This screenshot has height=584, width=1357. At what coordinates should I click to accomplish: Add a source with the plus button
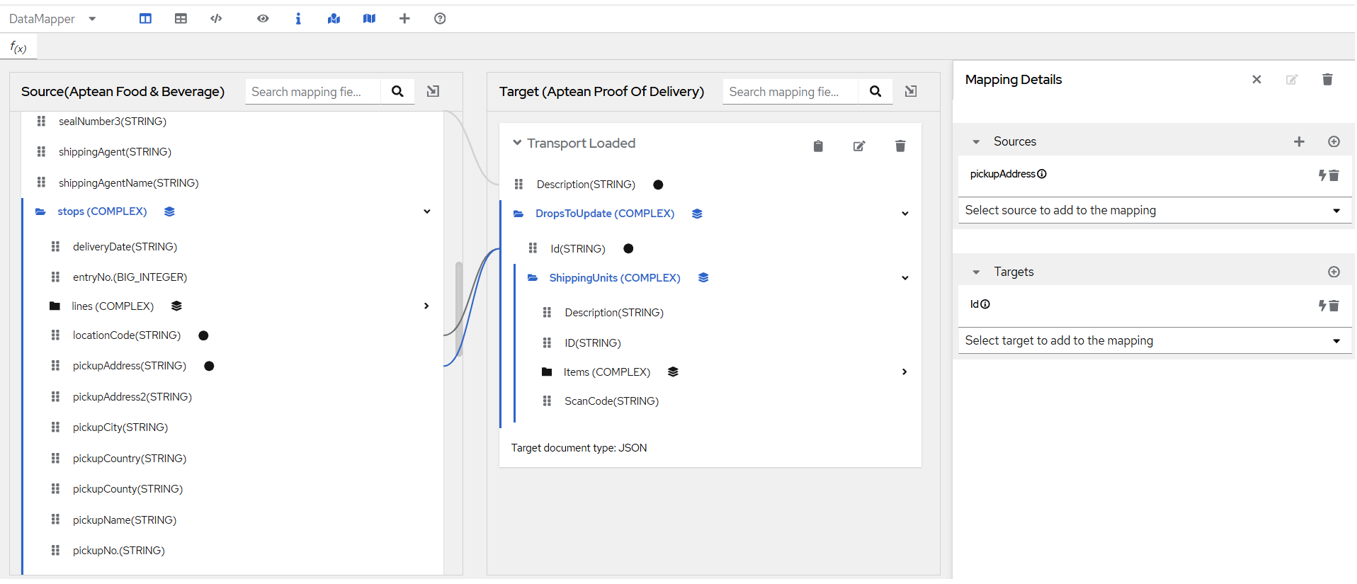[1299, 142]
